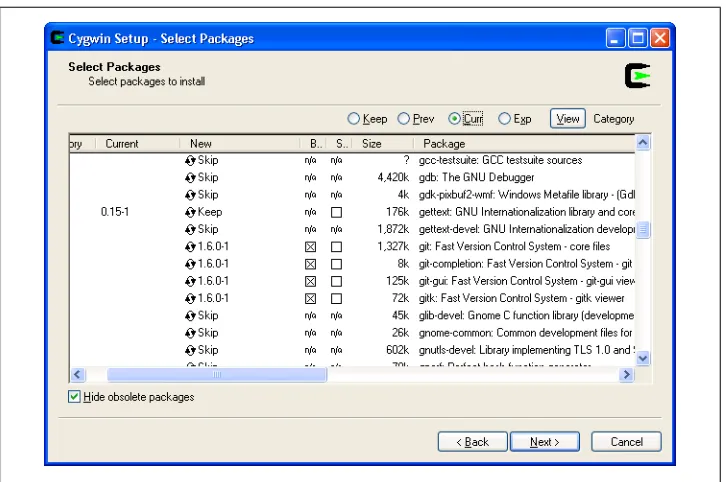The height and width of the screenshot is (482, 726).
Task: Uncheck binary checkbox for git-completion
Action: point(311,264)
